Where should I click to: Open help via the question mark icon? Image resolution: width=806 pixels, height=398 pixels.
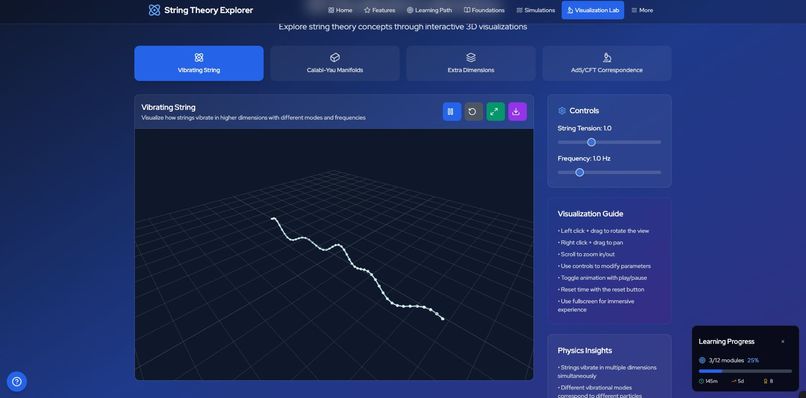pyautogui.click(x=16, y=382)
